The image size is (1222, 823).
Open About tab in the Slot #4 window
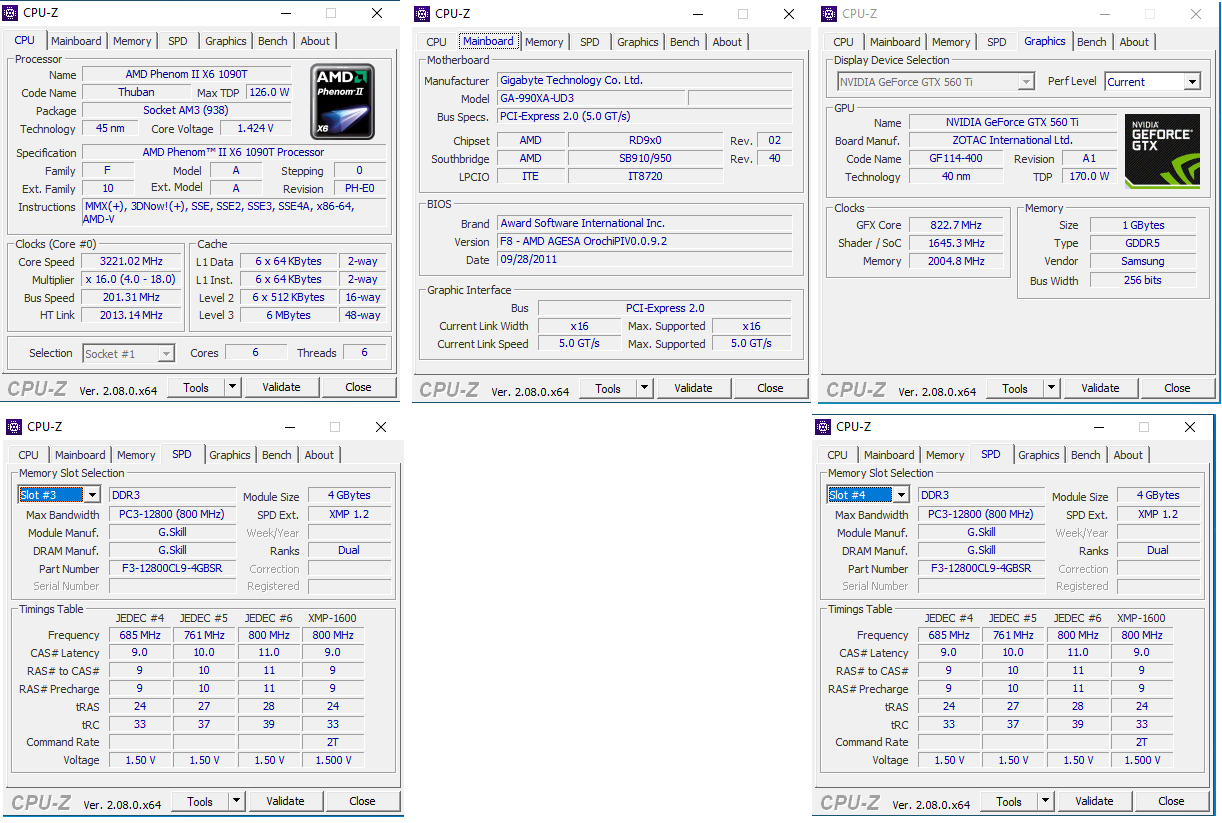tap(1128, 455)
